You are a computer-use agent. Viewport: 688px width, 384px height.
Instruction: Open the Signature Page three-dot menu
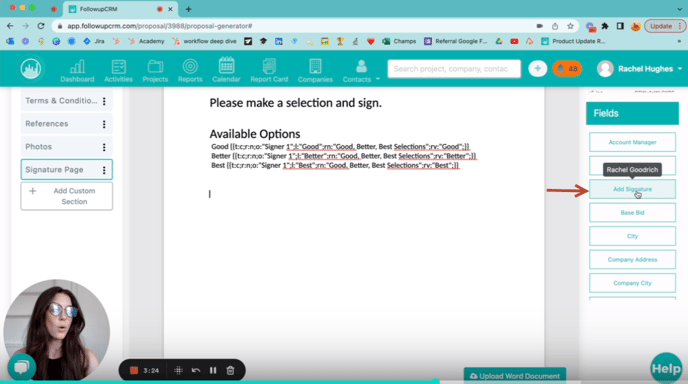[104, 170]
